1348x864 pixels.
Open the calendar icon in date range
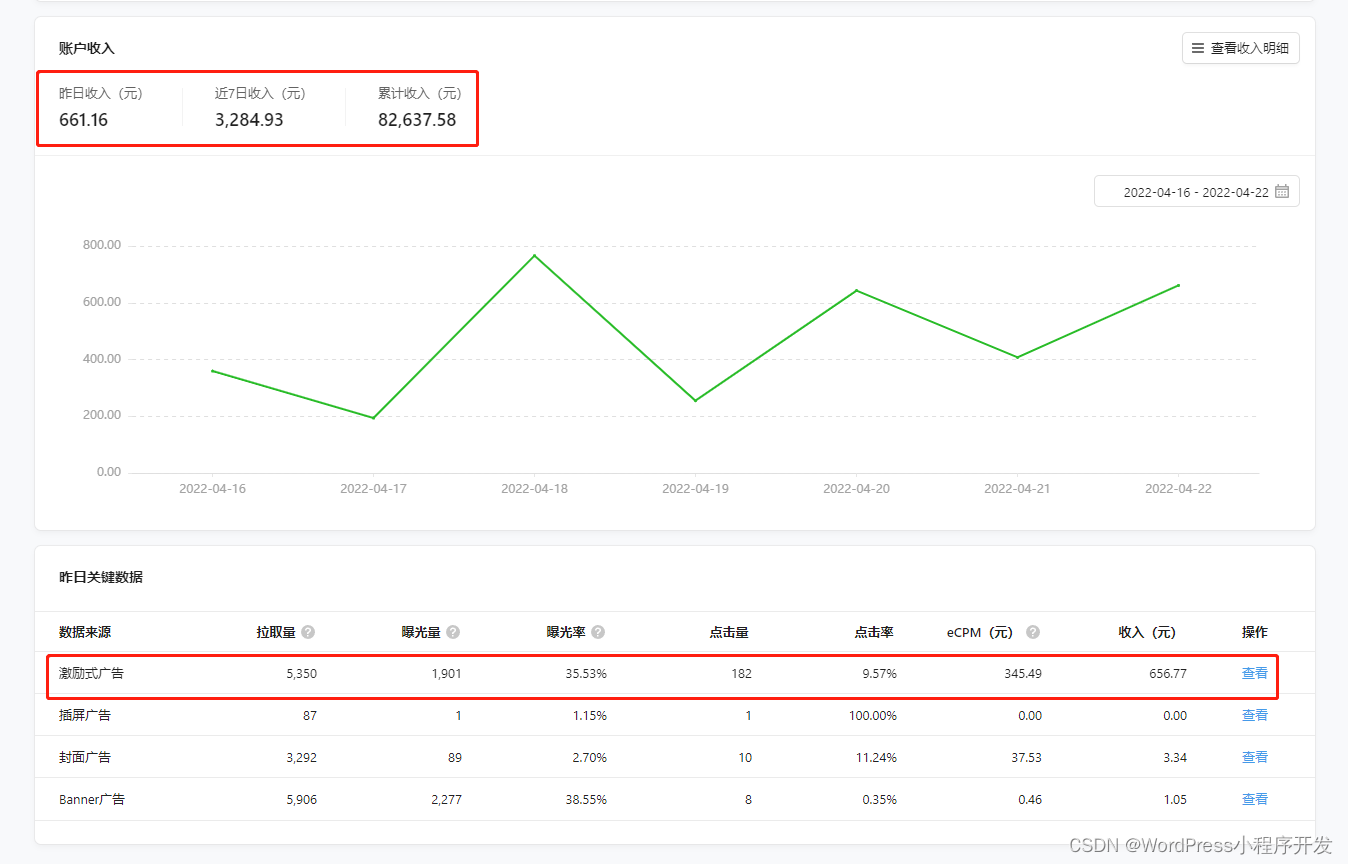(x=1282, y=192)
